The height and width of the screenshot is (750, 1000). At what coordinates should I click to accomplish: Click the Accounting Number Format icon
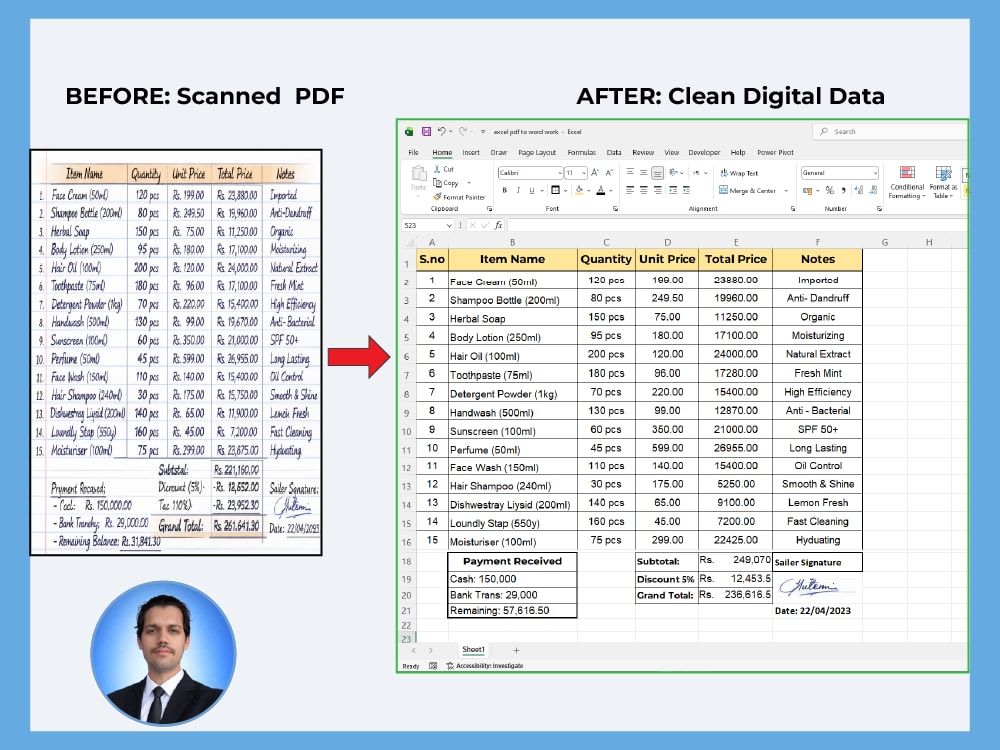click(x=807, y=190)
